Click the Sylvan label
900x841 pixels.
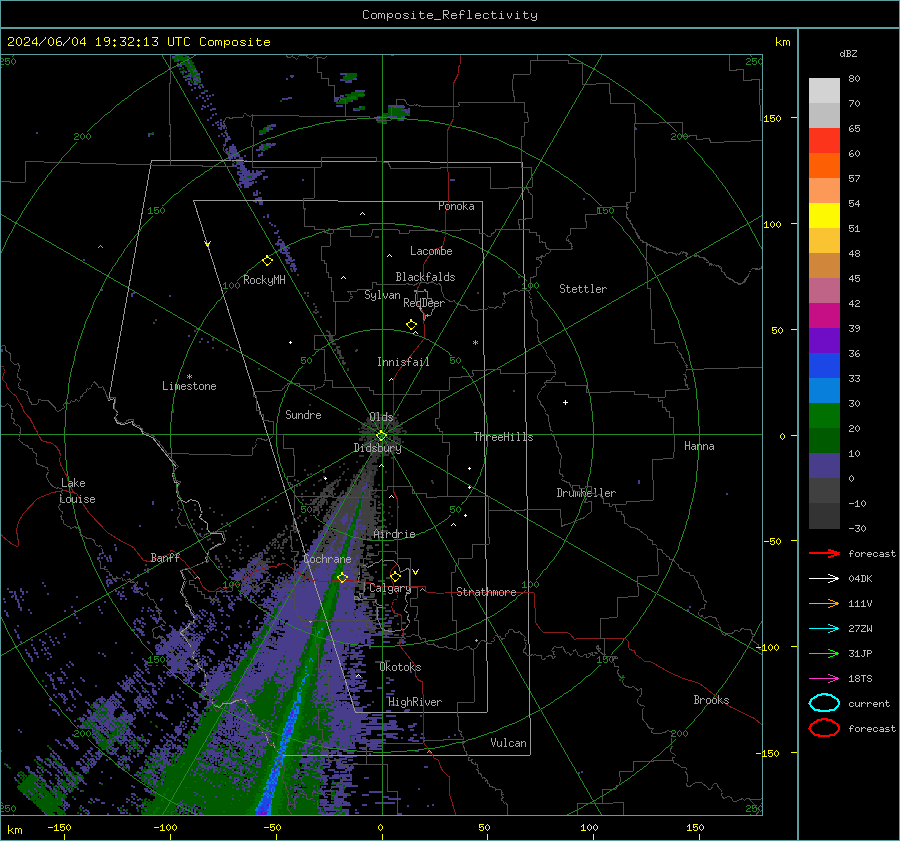coord(382,295)
